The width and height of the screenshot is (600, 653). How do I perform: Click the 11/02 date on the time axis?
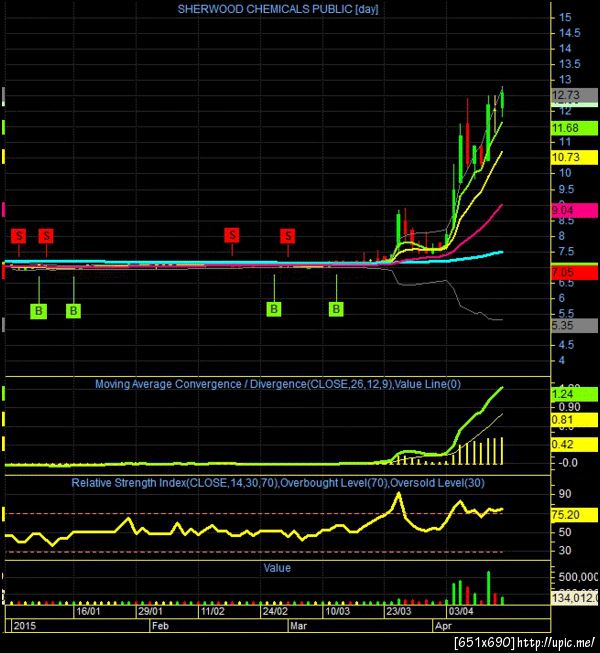pyautogui.click(x=212, y=611)
